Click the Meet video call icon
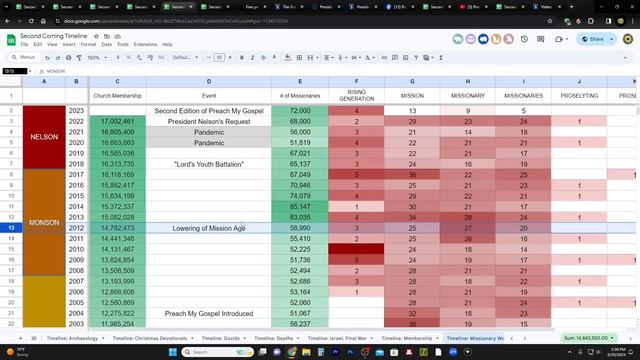640x360 pixels. click(x=558, y=39)
